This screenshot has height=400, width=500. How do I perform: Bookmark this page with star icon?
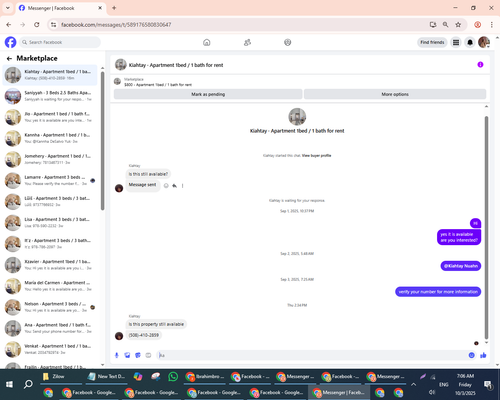click(458, 25)
